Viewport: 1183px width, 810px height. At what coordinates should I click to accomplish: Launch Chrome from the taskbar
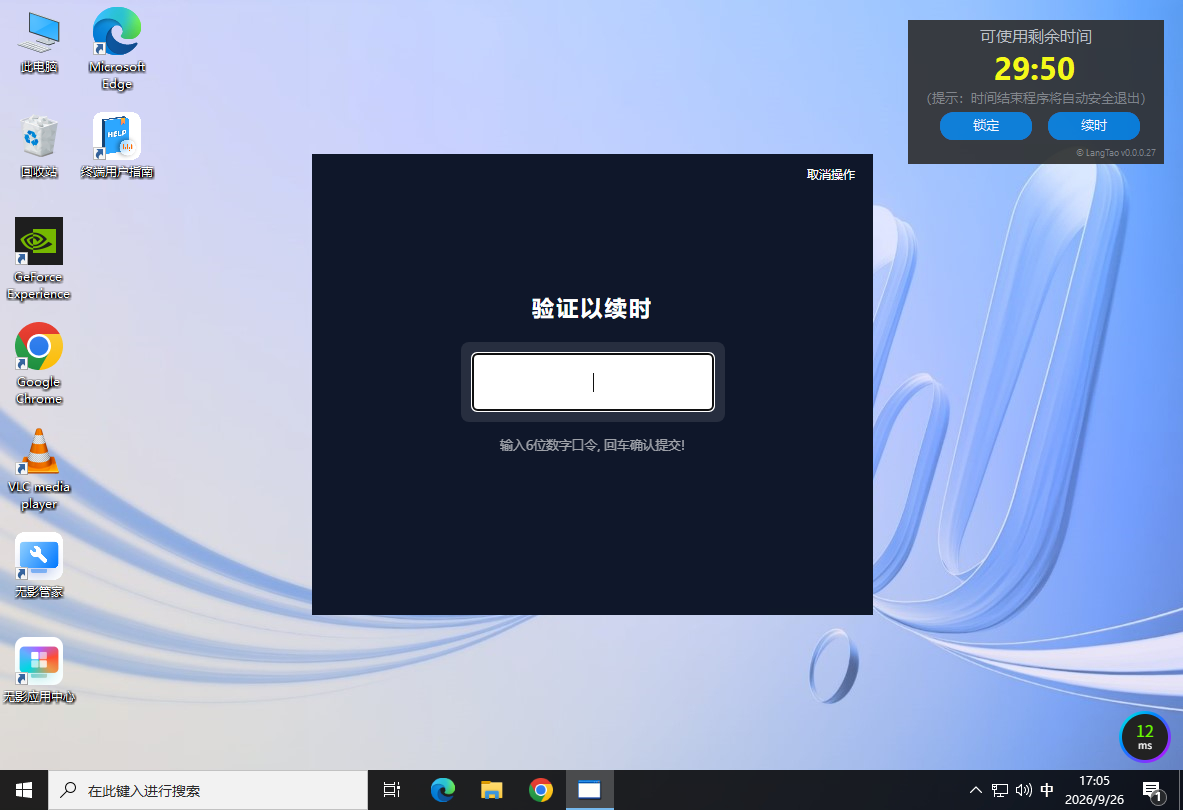tap(541, 790)
